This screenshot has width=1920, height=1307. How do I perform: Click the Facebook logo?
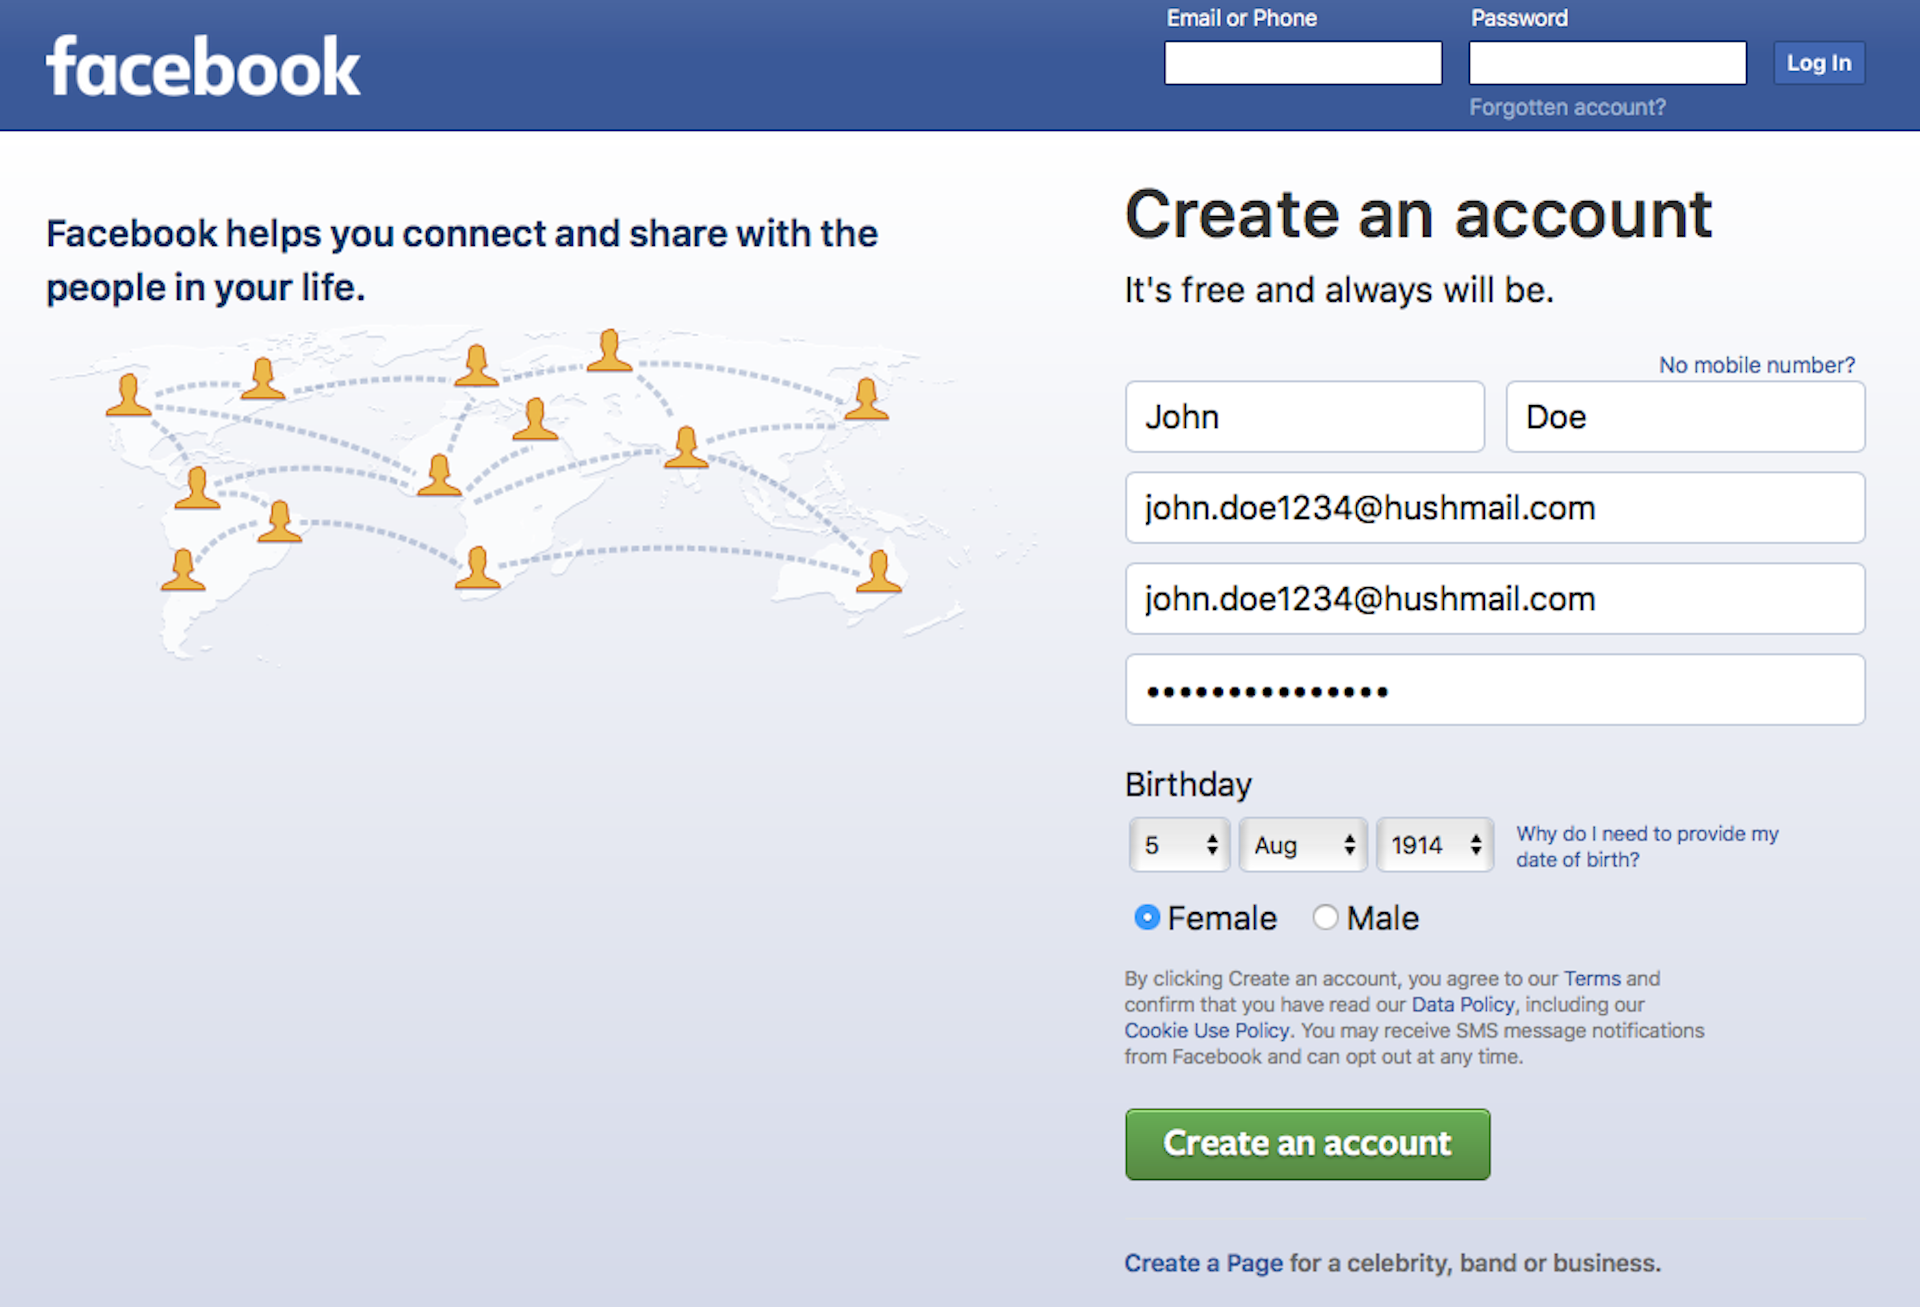tap(203, 68)
